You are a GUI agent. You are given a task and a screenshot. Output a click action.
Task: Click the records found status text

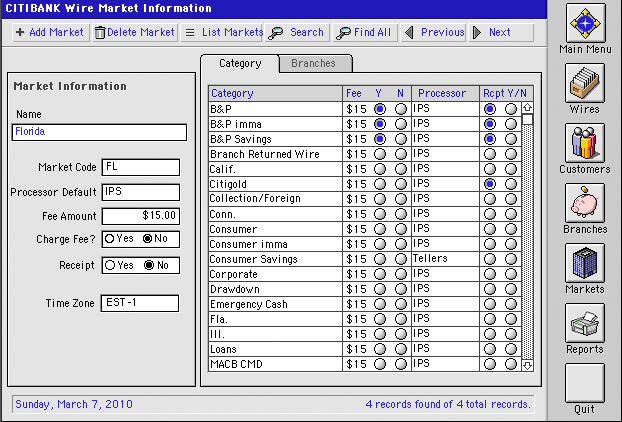pos(448,404)
